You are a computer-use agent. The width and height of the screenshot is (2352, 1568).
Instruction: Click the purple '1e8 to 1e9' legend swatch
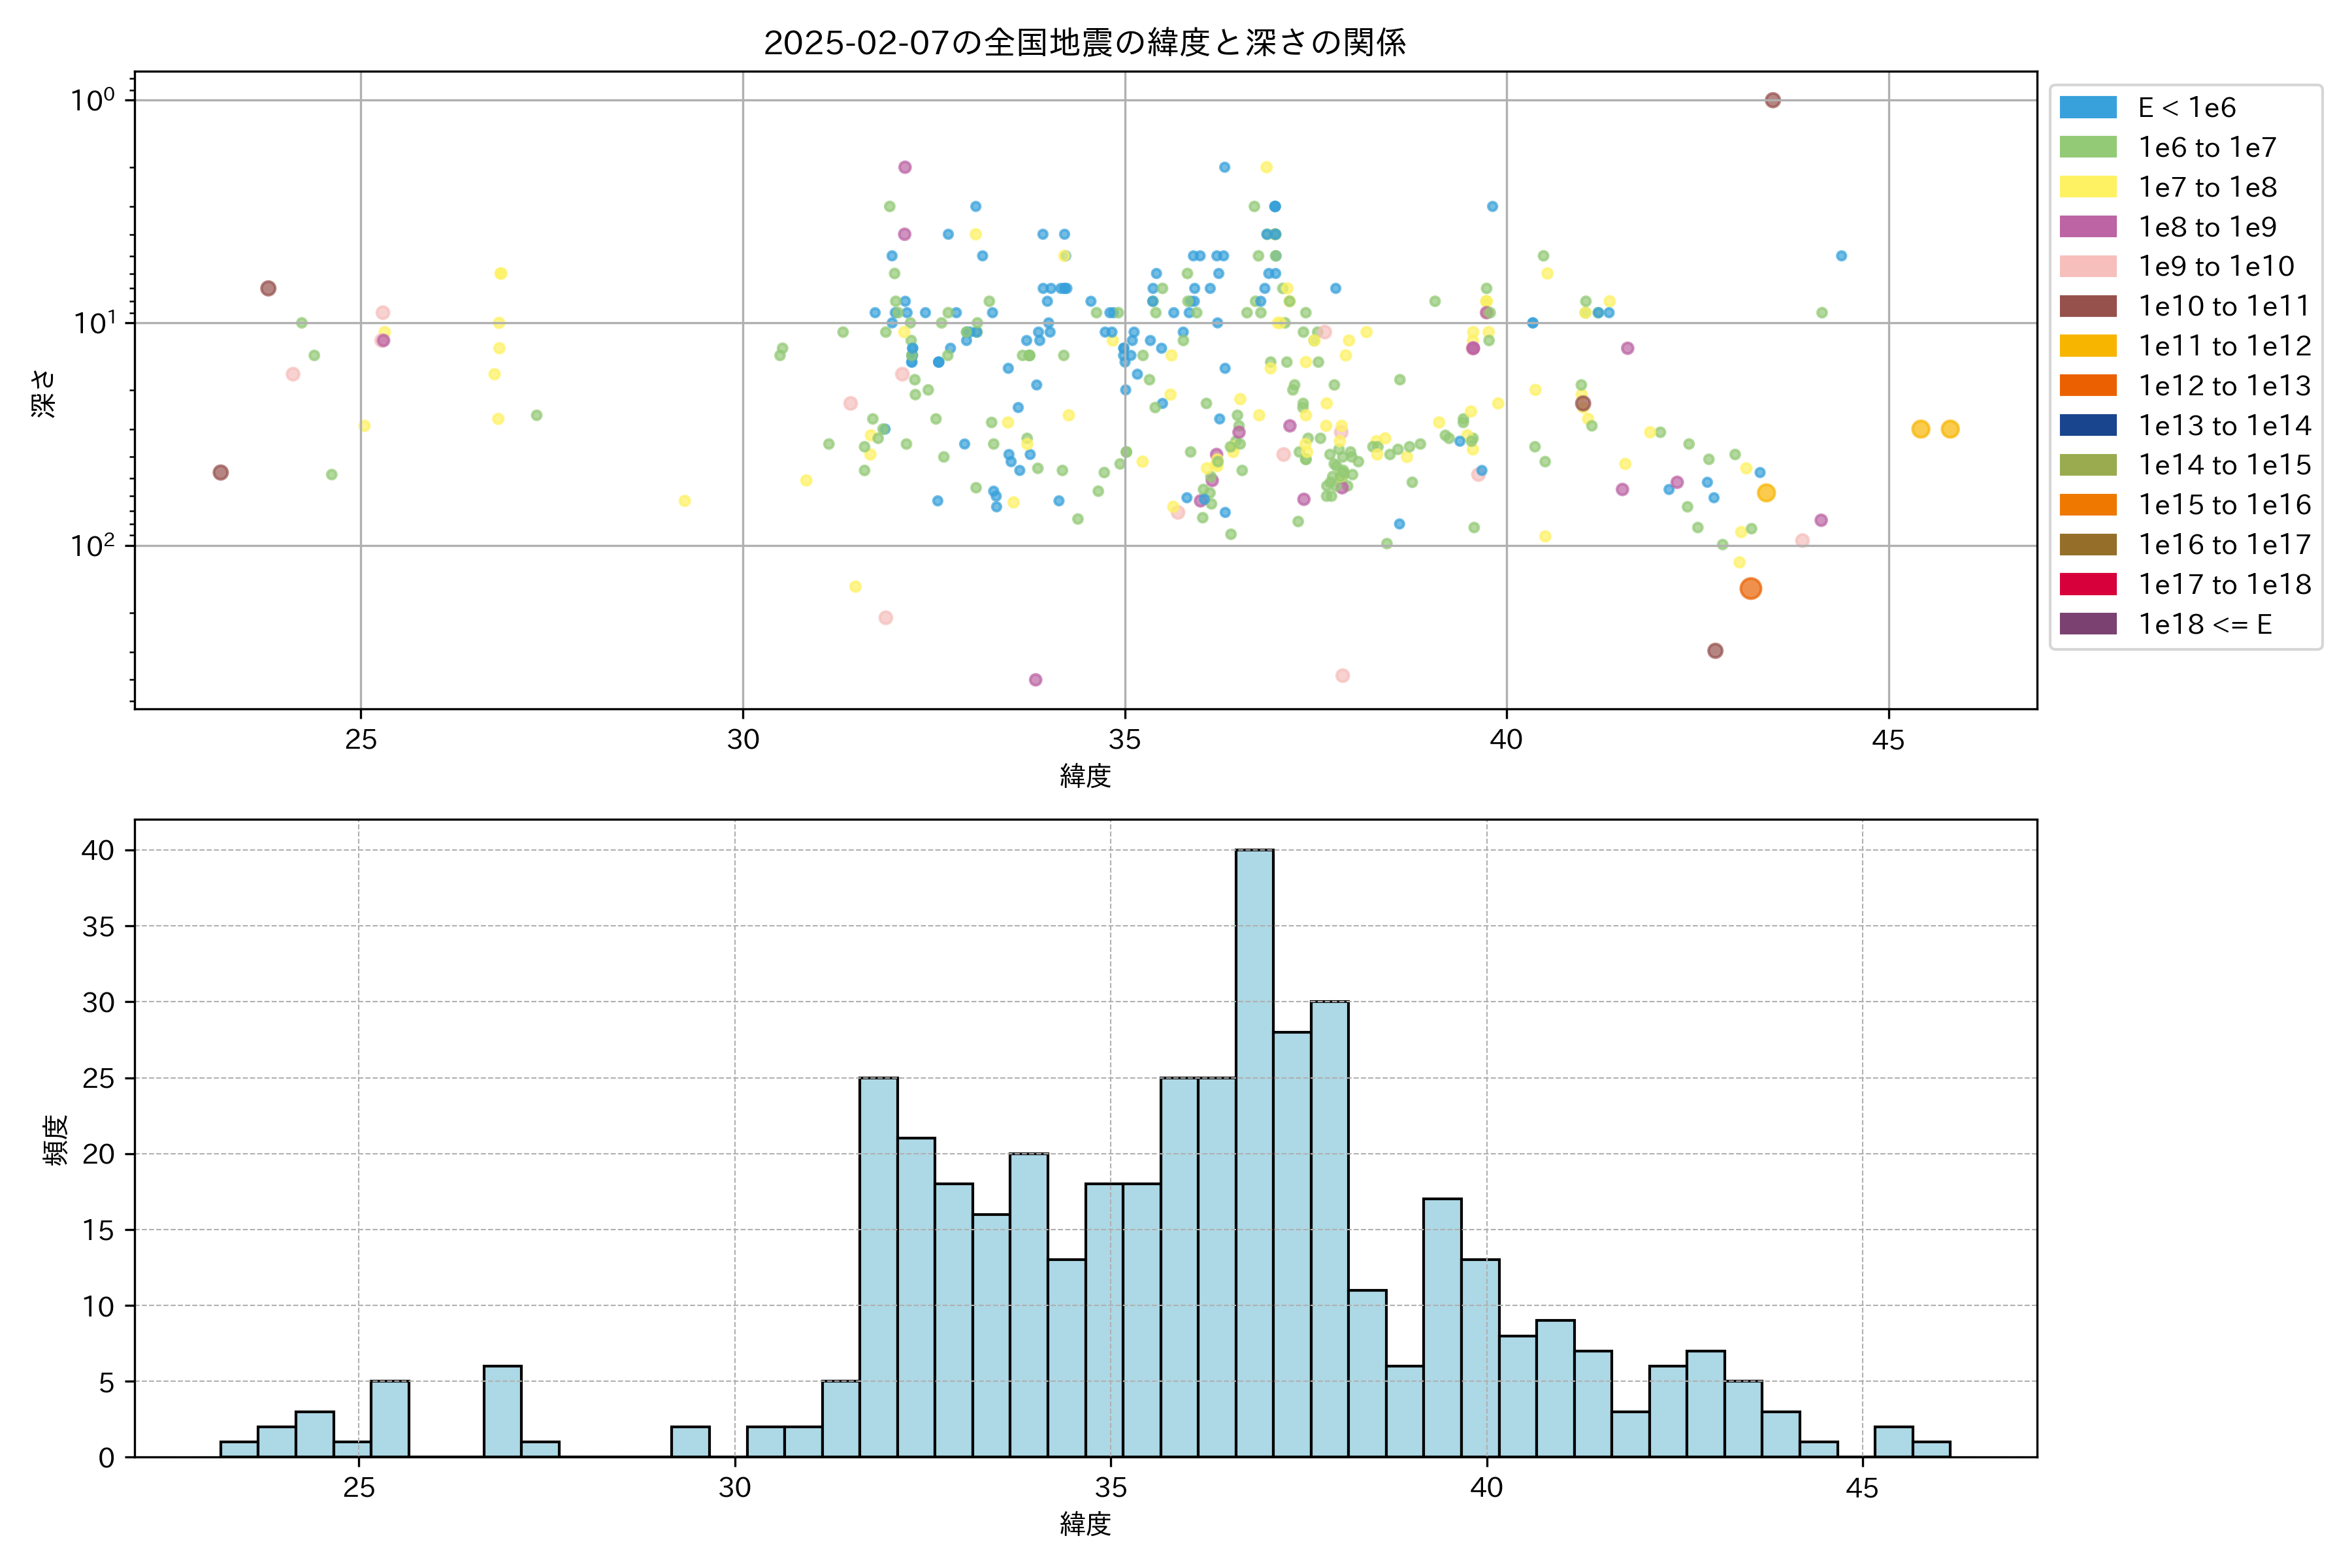pyautogui.click(x=2087, y=227)
